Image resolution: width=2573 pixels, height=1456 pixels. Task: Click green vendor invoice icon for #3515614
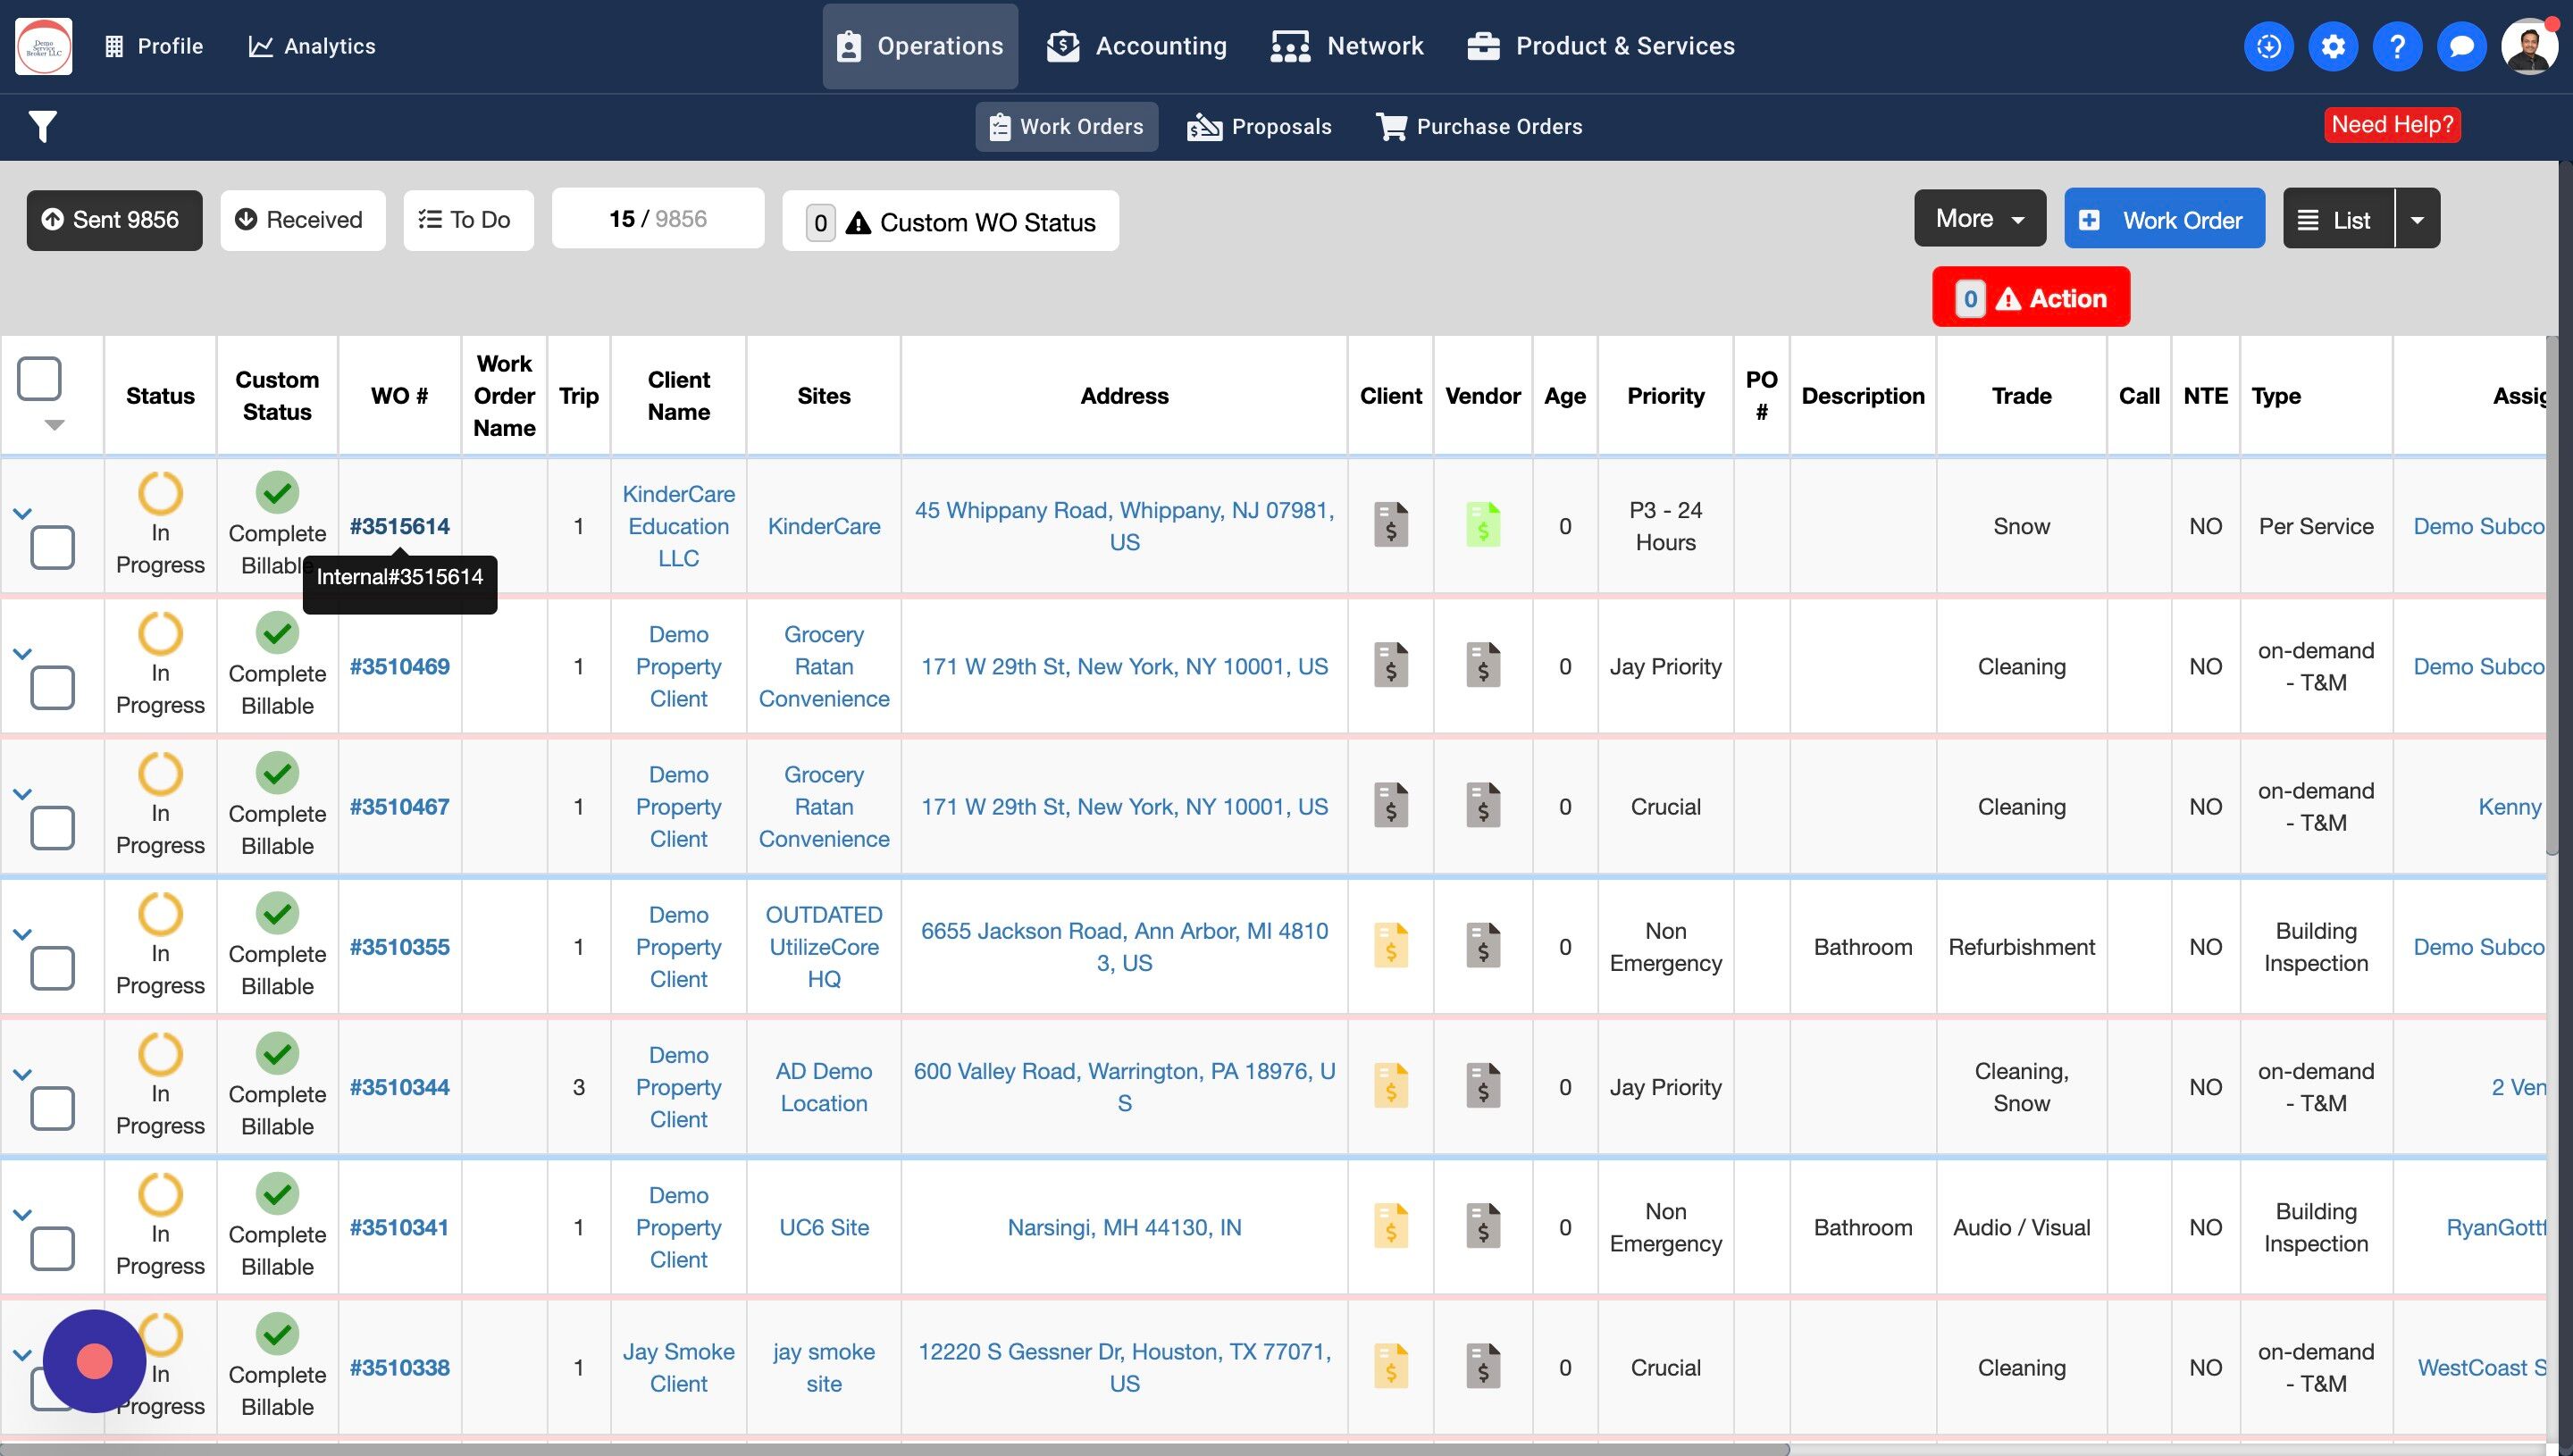coord(1482,525)
